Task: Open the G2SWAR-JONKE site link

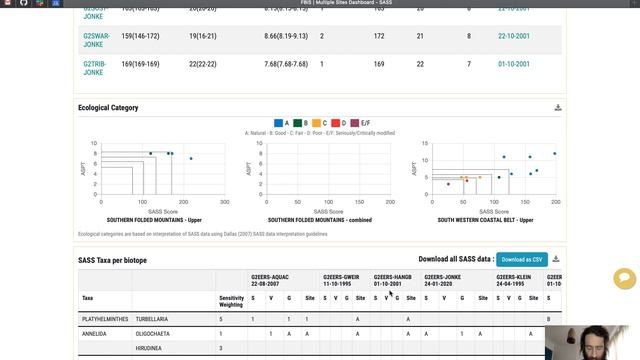Action: click(96, 40)
